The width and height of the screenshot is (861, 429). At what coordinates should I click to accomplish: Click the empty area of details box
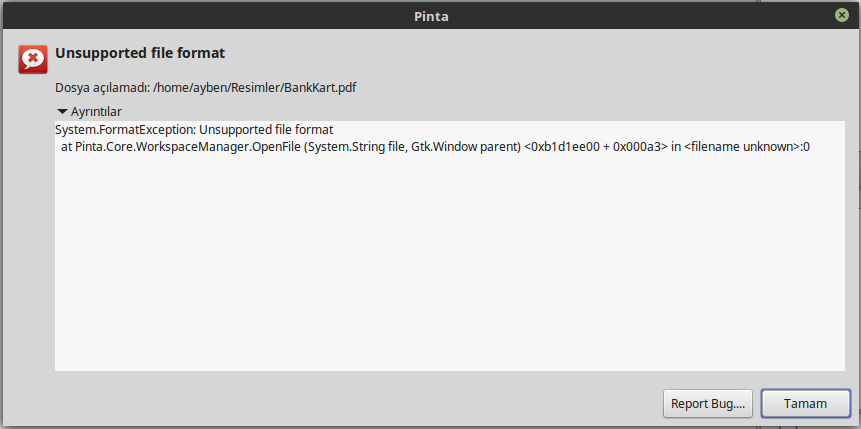point(450,264)
